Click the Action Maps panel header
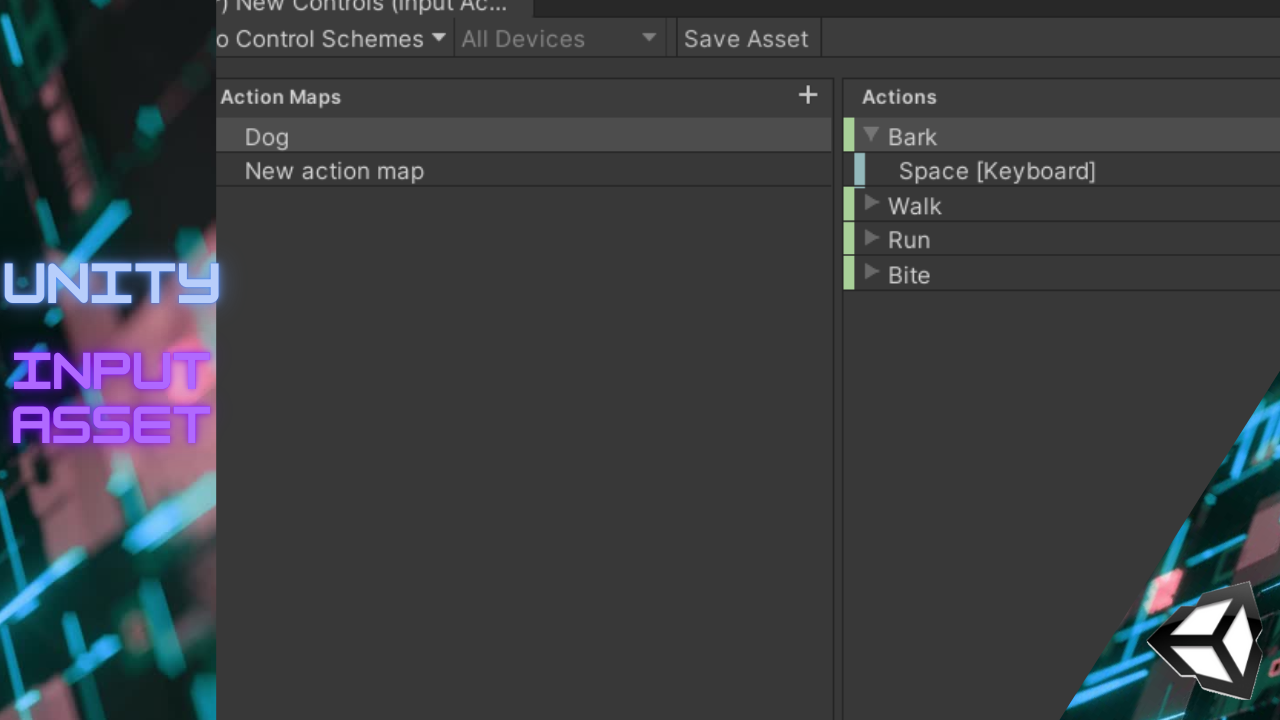Viewport: 1280px width, 720px height. (x=280, y=96)
